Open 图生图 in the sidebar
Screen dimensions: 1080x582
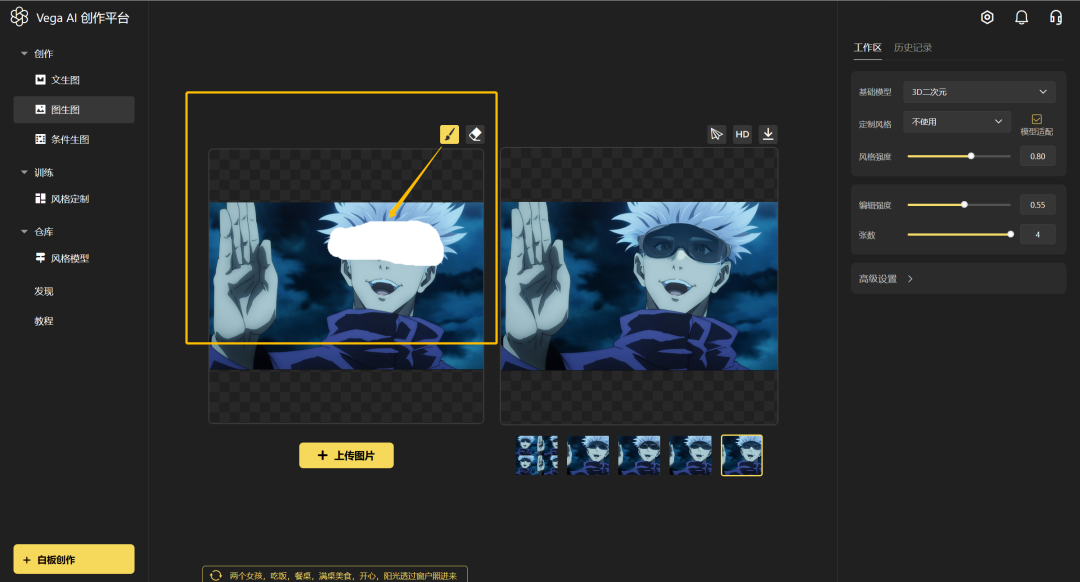[x=74, y=110]
